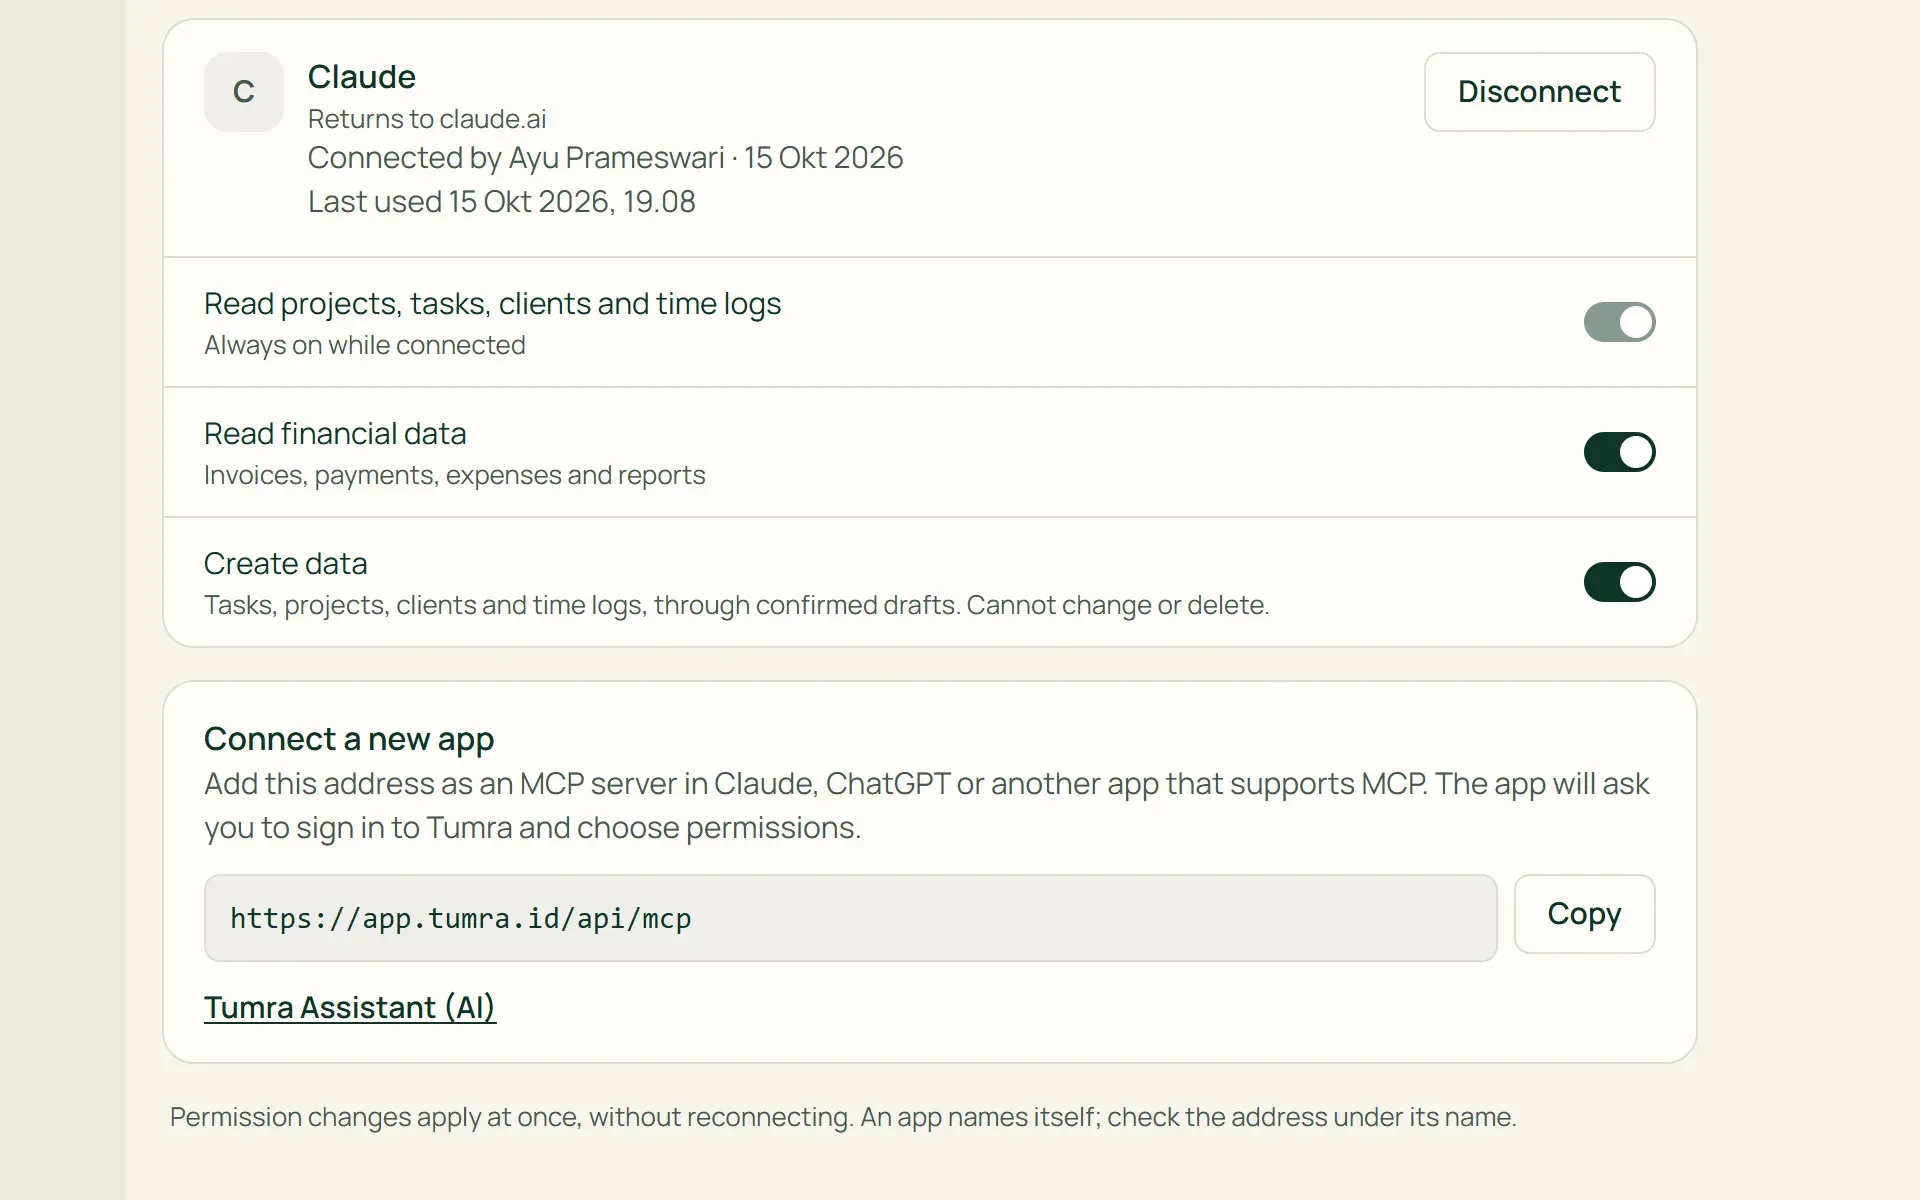Select the MCP address field
The image size is (1920, 1200).
(x=850, y=918)
